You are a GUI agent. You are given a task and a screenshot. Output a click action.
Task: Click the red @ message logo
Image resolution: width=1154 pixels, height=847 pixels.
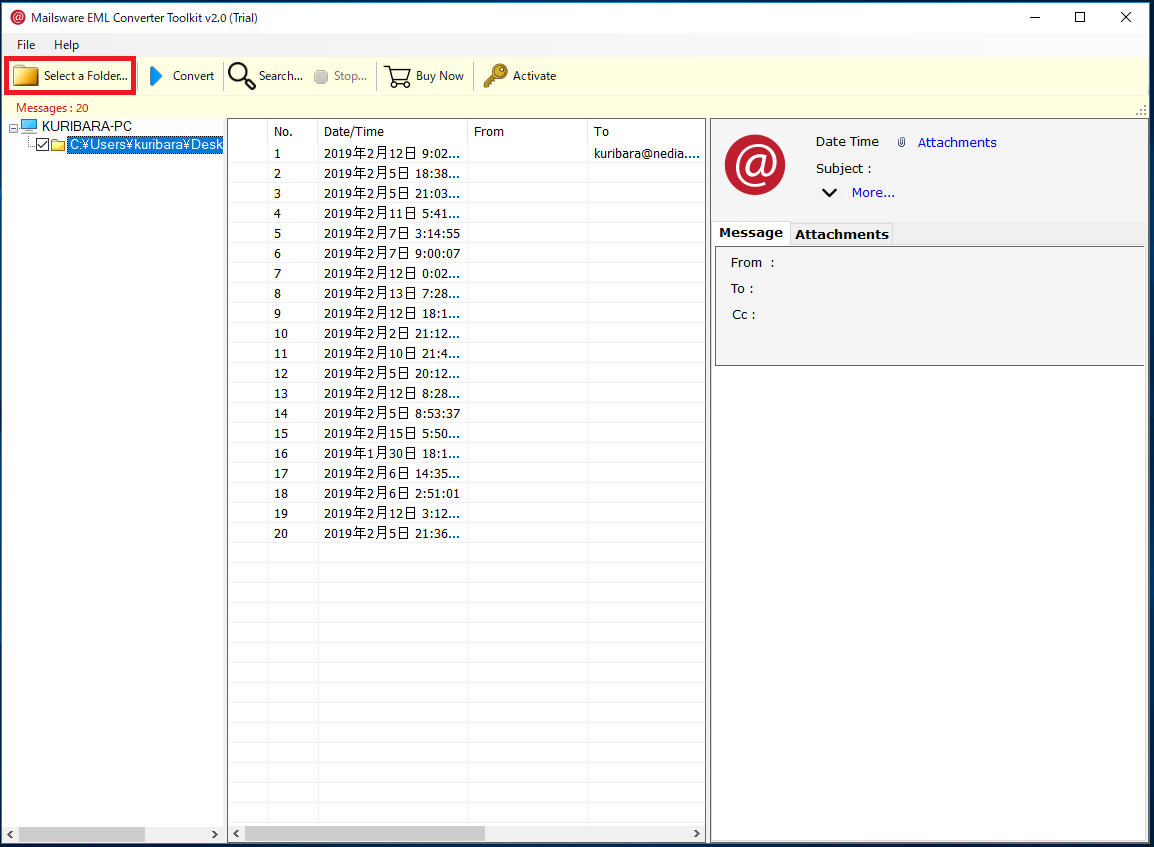(x=754, y=165)
